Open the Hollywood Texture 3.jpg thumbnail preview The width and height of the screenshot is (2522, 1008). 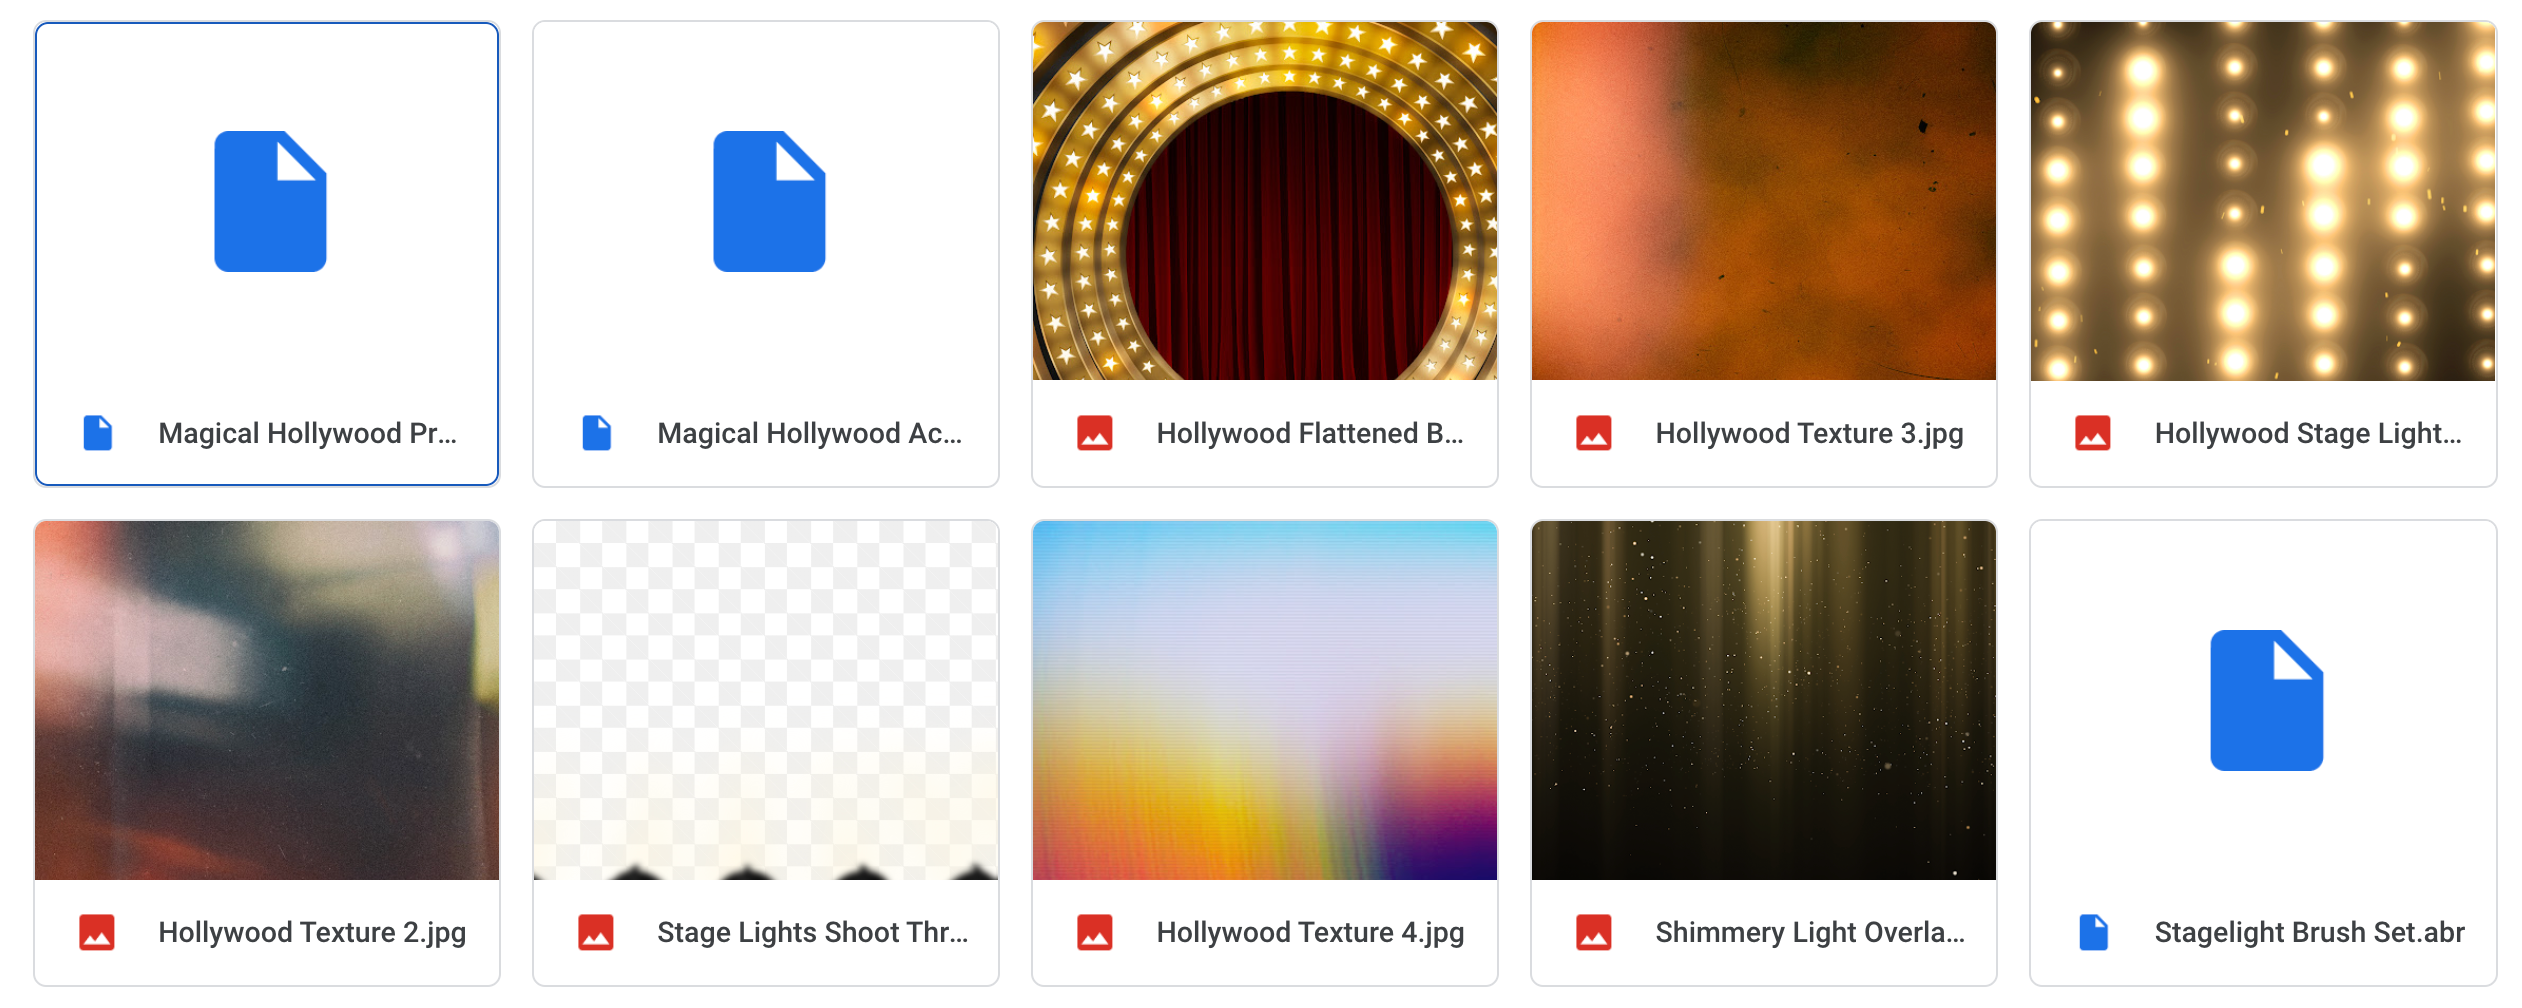click(x=1762, y=200)
